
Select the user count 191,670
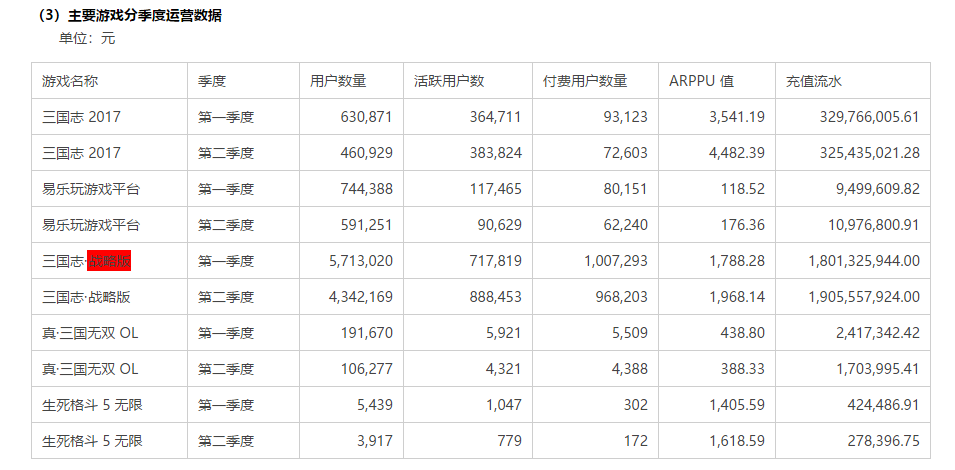point(367,334)
